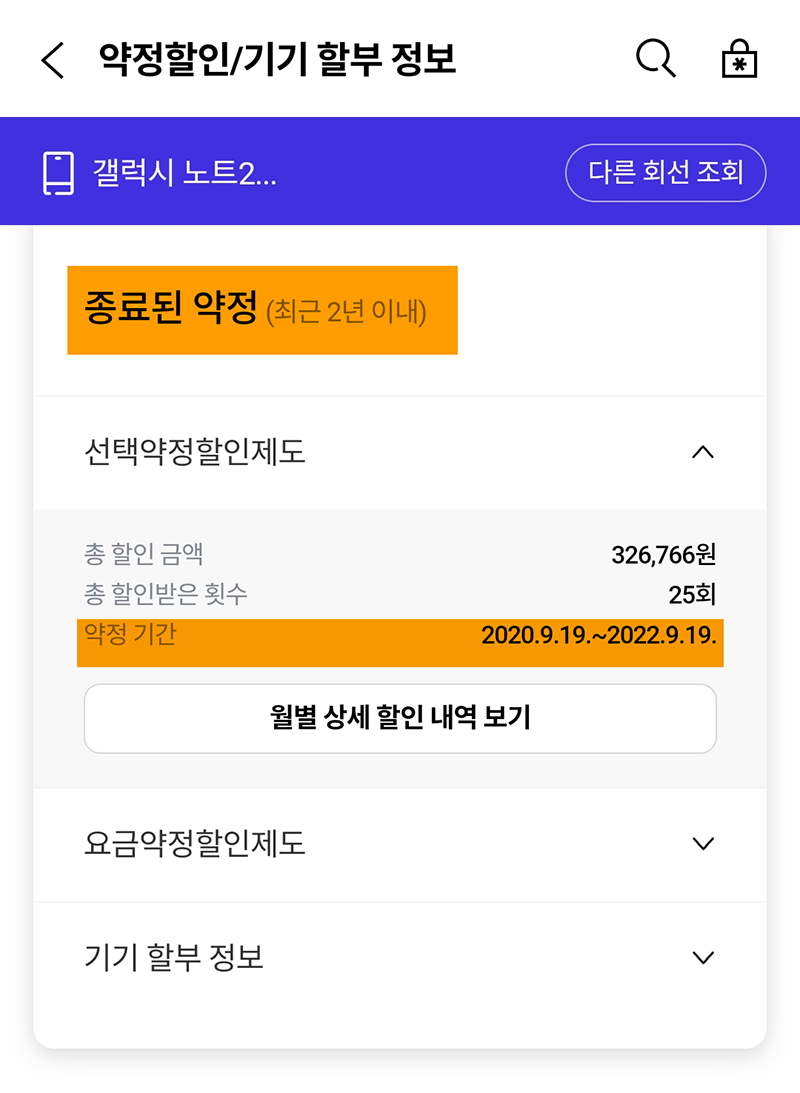The height and width of the screenshot is (1093, 800).
Task: Tap the 약정할인/기기 할부 정보 page title
Action: coord(277,60)
